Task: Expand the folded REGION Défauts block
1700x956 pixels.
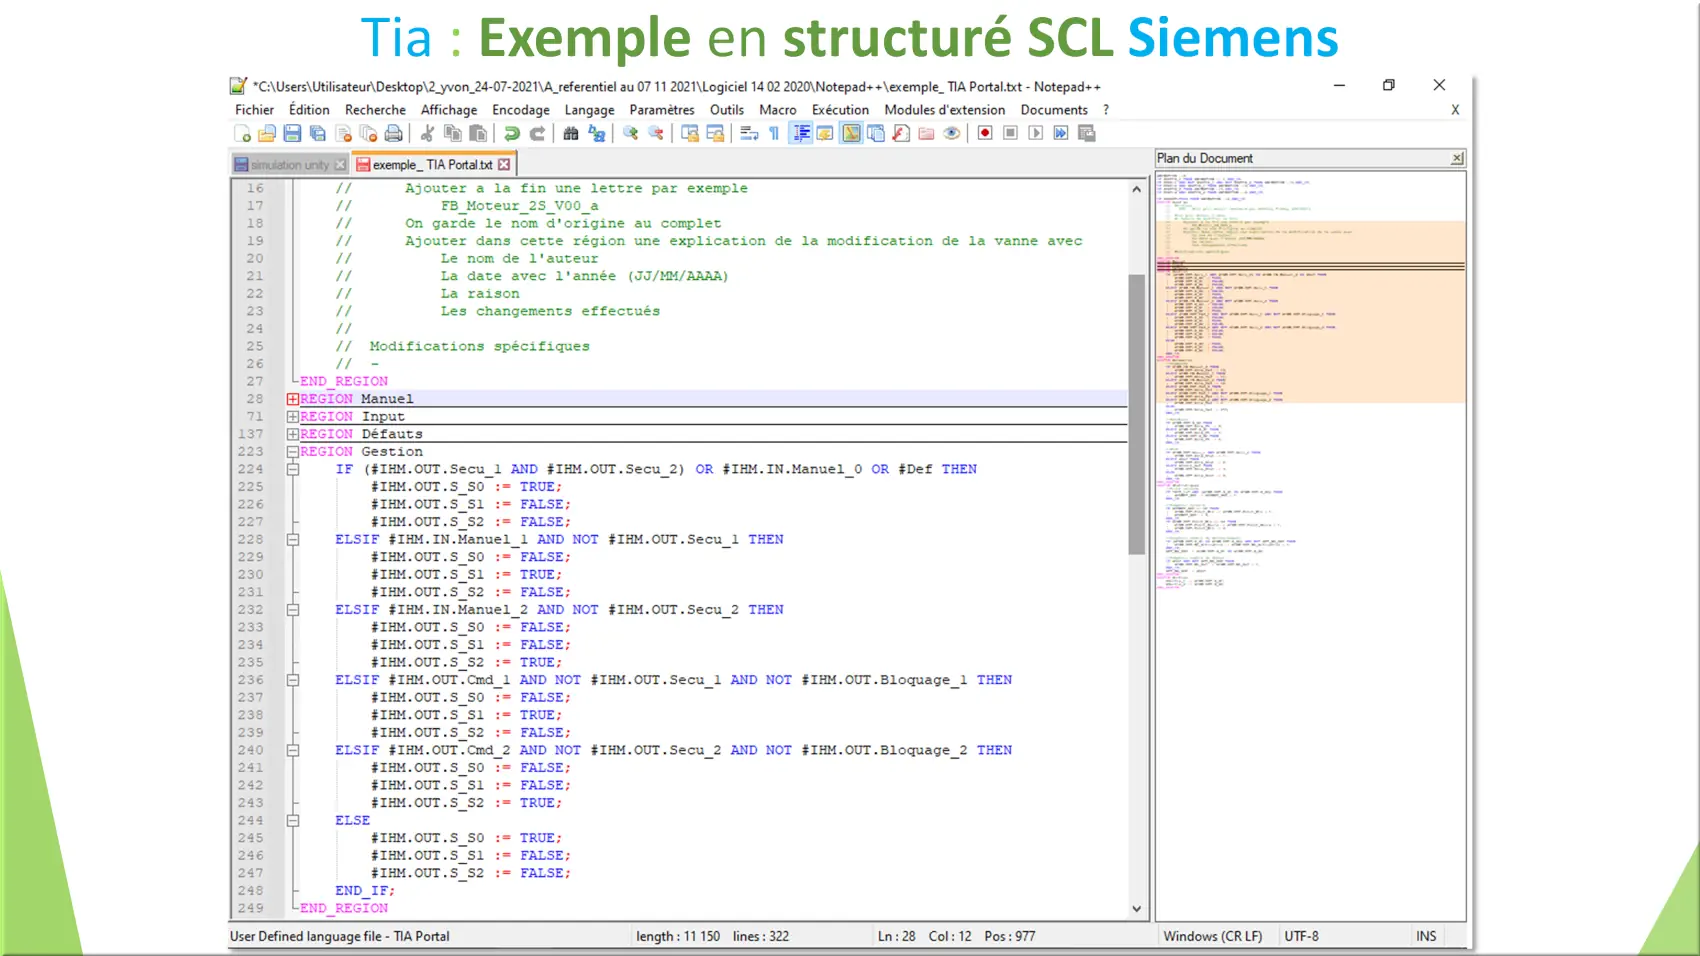Action: (x=293, y=435)
